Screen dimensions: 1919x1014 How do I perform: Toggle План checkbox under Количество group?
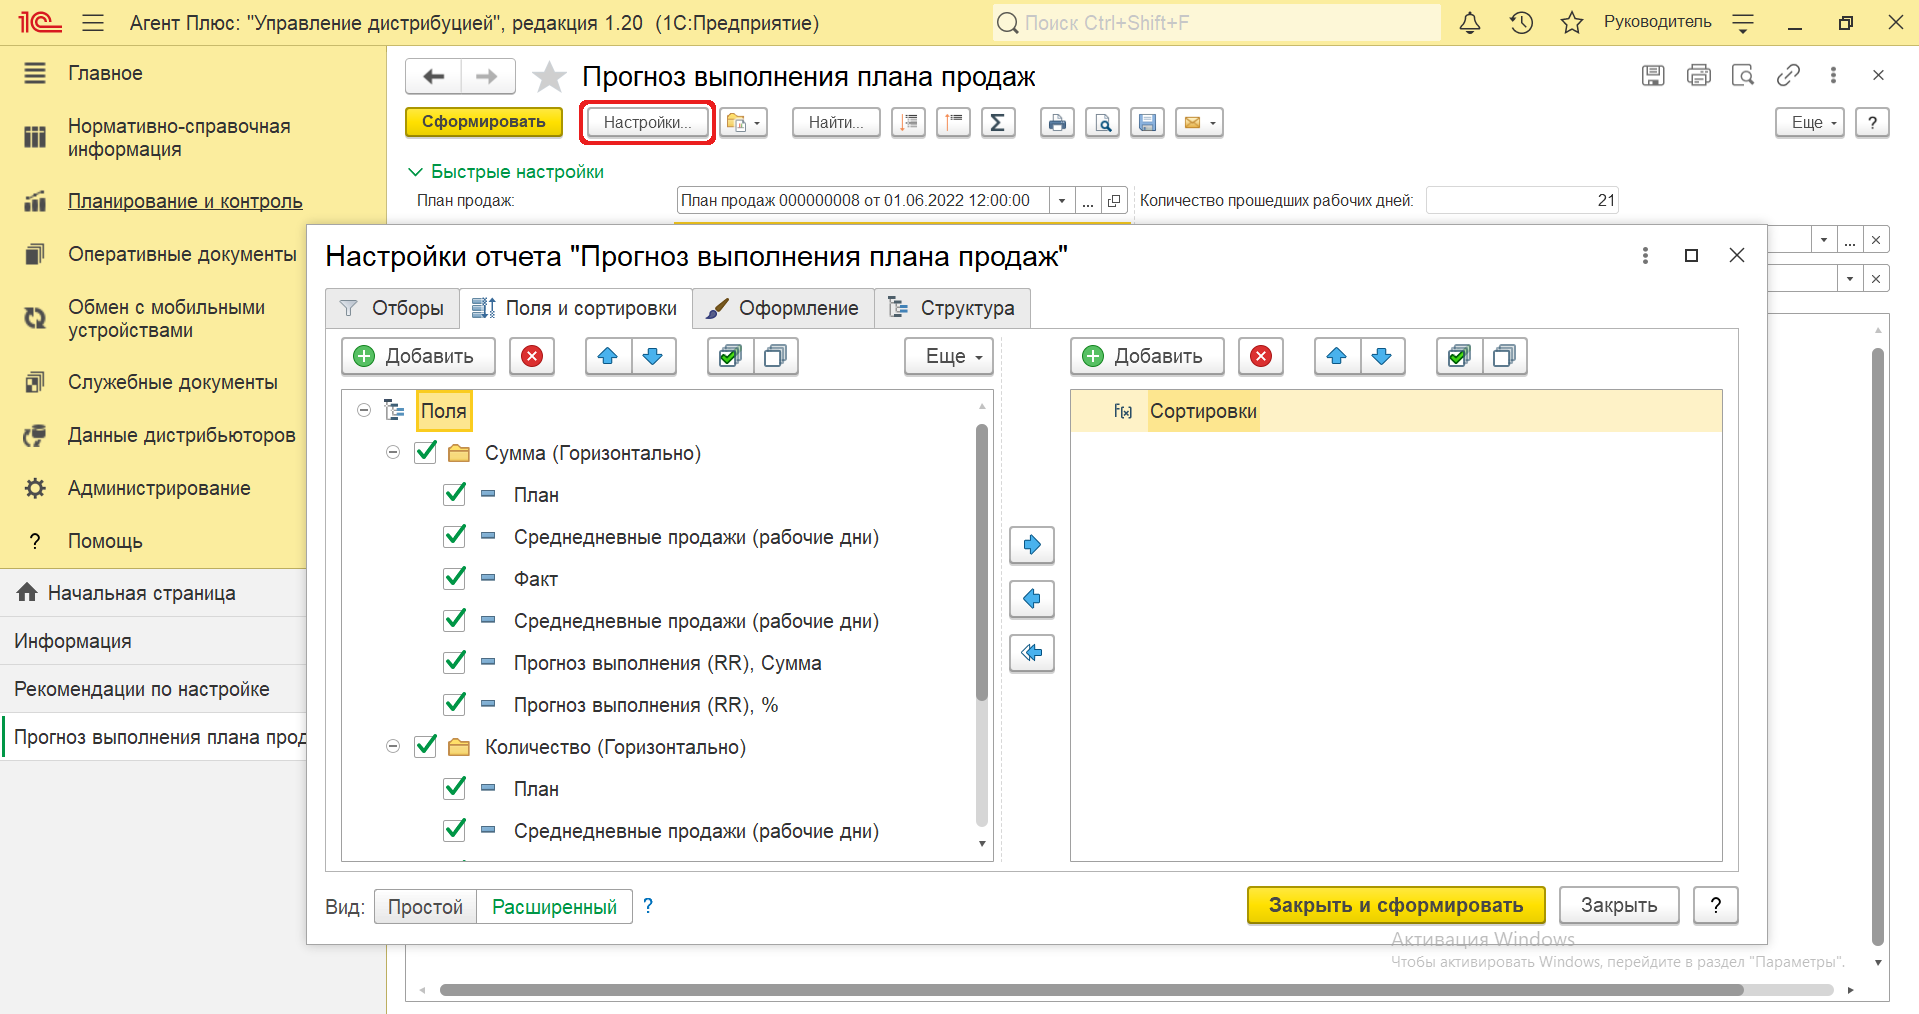click(x=454, y=788)
